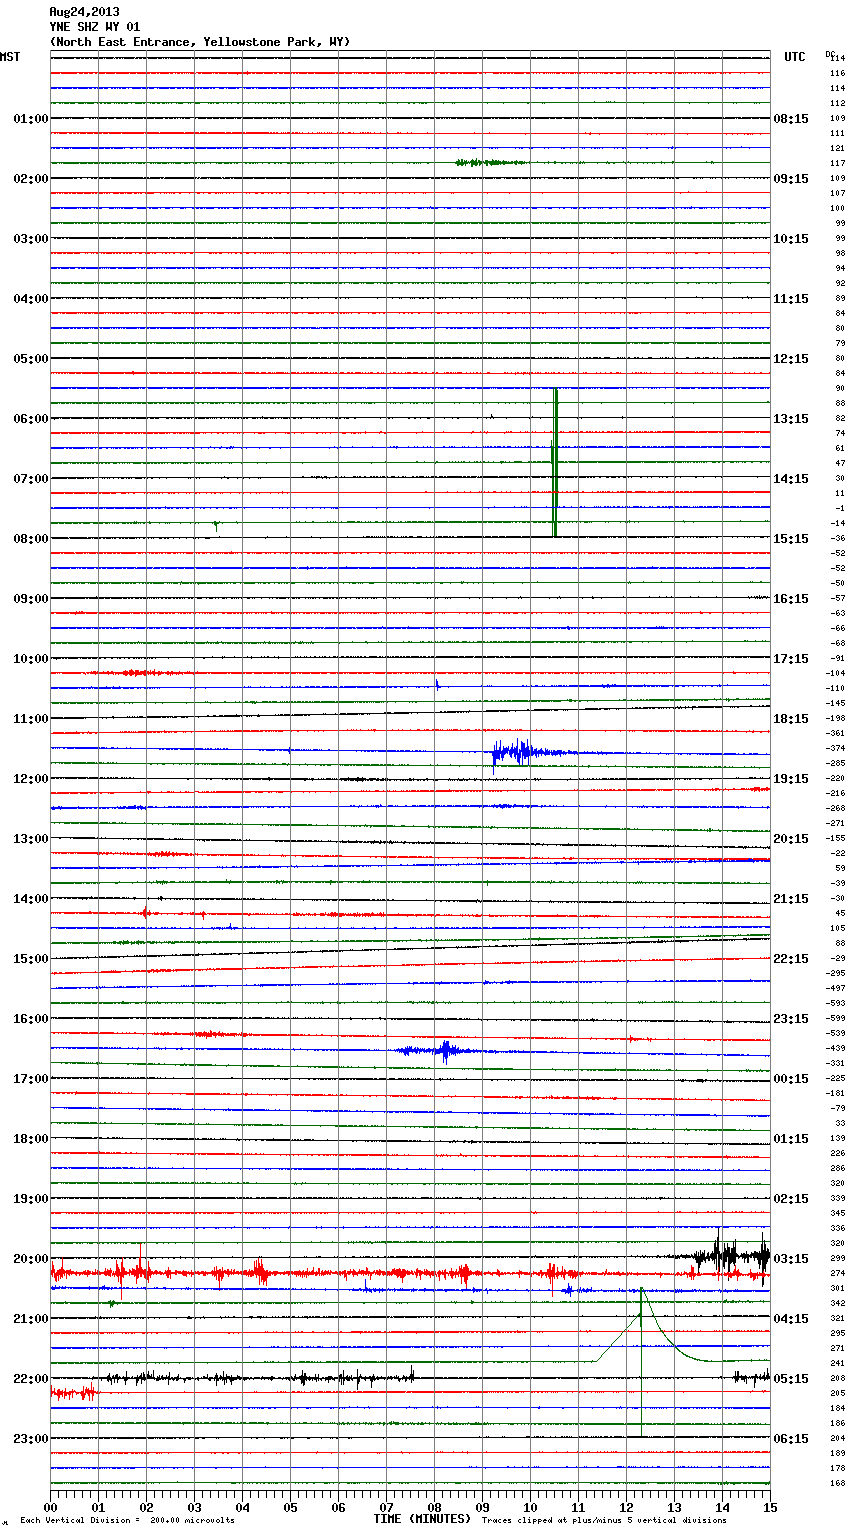
Task: Click the 10:15 UTC time label
Action: pyautogui.click(x=791, y=239)
